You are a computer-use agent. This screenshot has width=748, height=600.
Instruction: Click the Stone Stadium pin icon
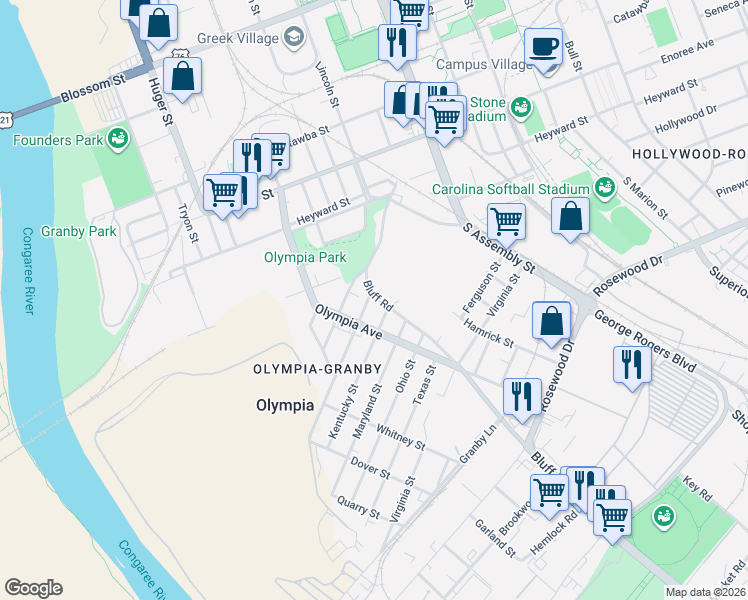tap(521, 107)
